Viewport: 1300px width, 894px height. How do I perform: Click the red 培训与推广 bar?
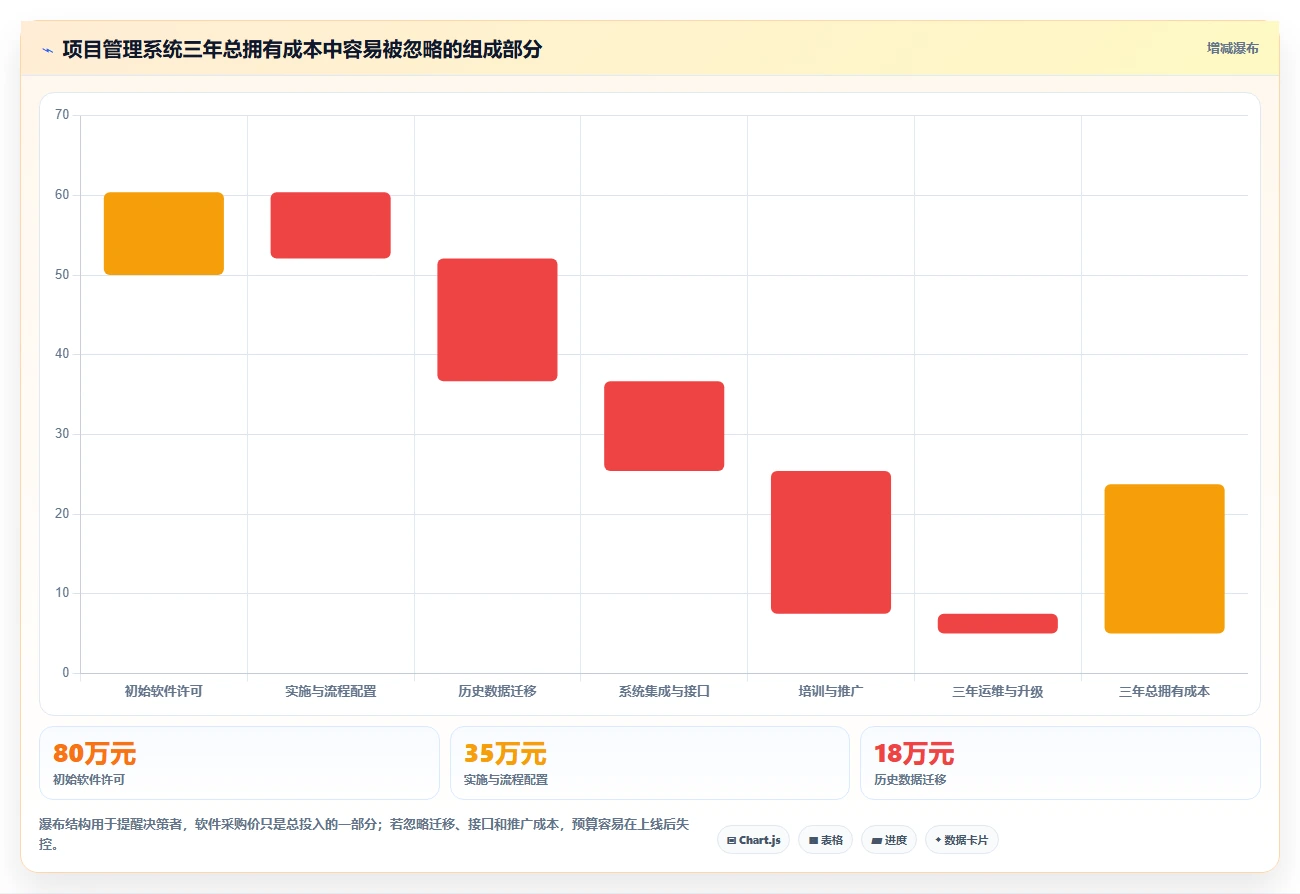831,542
